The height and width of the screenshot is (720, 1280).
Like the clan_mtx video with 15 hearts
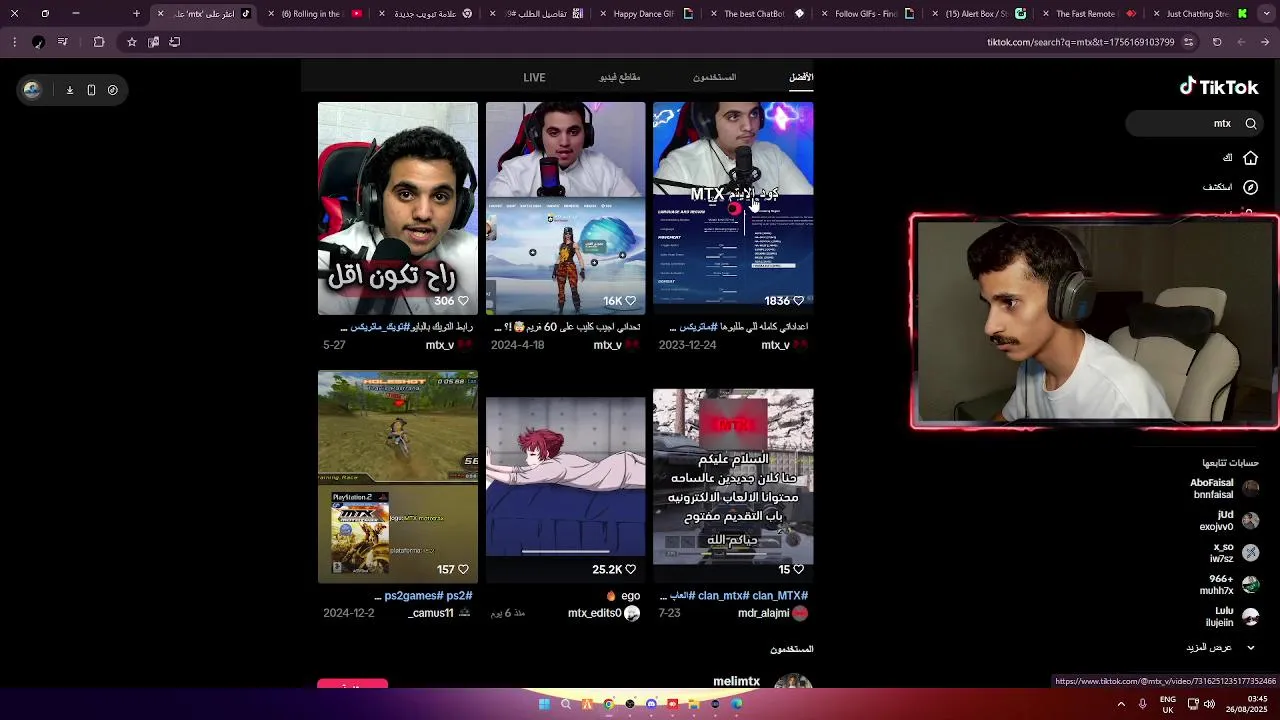[798, 570]
